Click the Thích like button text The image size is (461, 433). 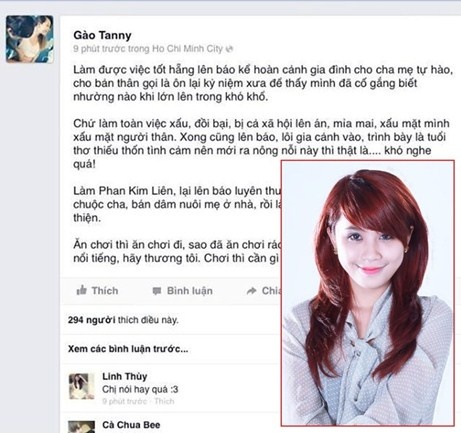(105, 291)
